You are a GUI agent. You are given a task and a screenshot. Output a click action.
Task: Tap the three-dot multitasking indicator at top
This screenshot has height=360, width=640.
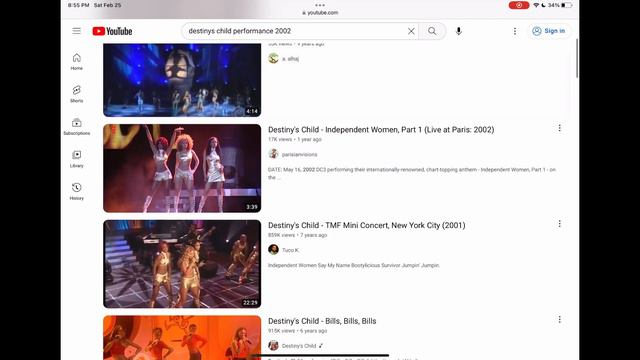pyautogui.click(x=320, y=5)
